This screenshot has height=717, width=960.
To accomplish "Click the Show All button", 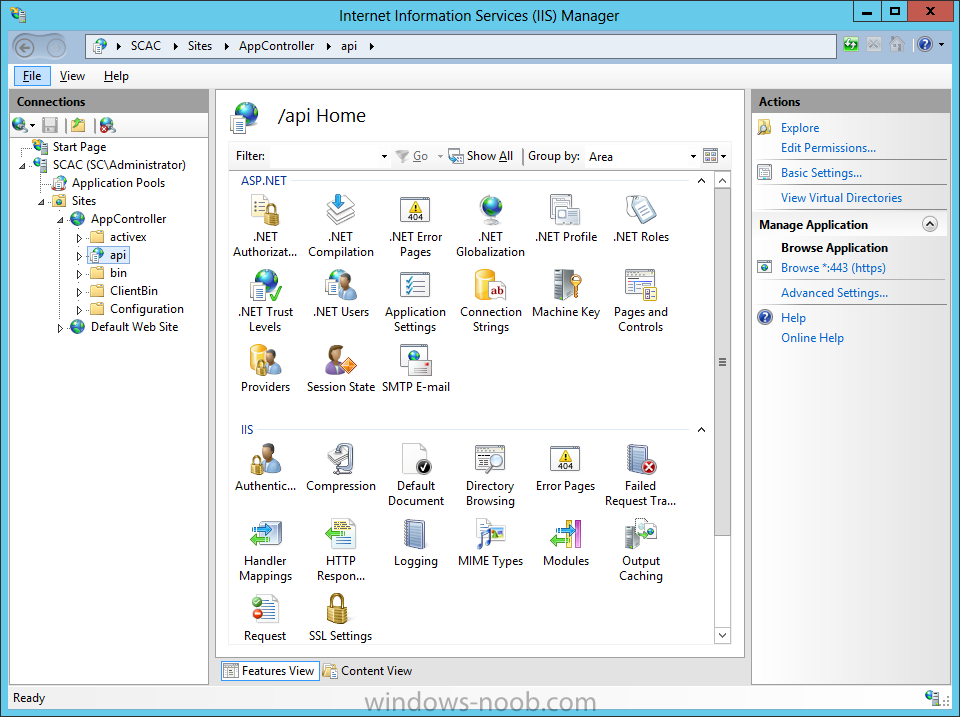I will point(481,156).
